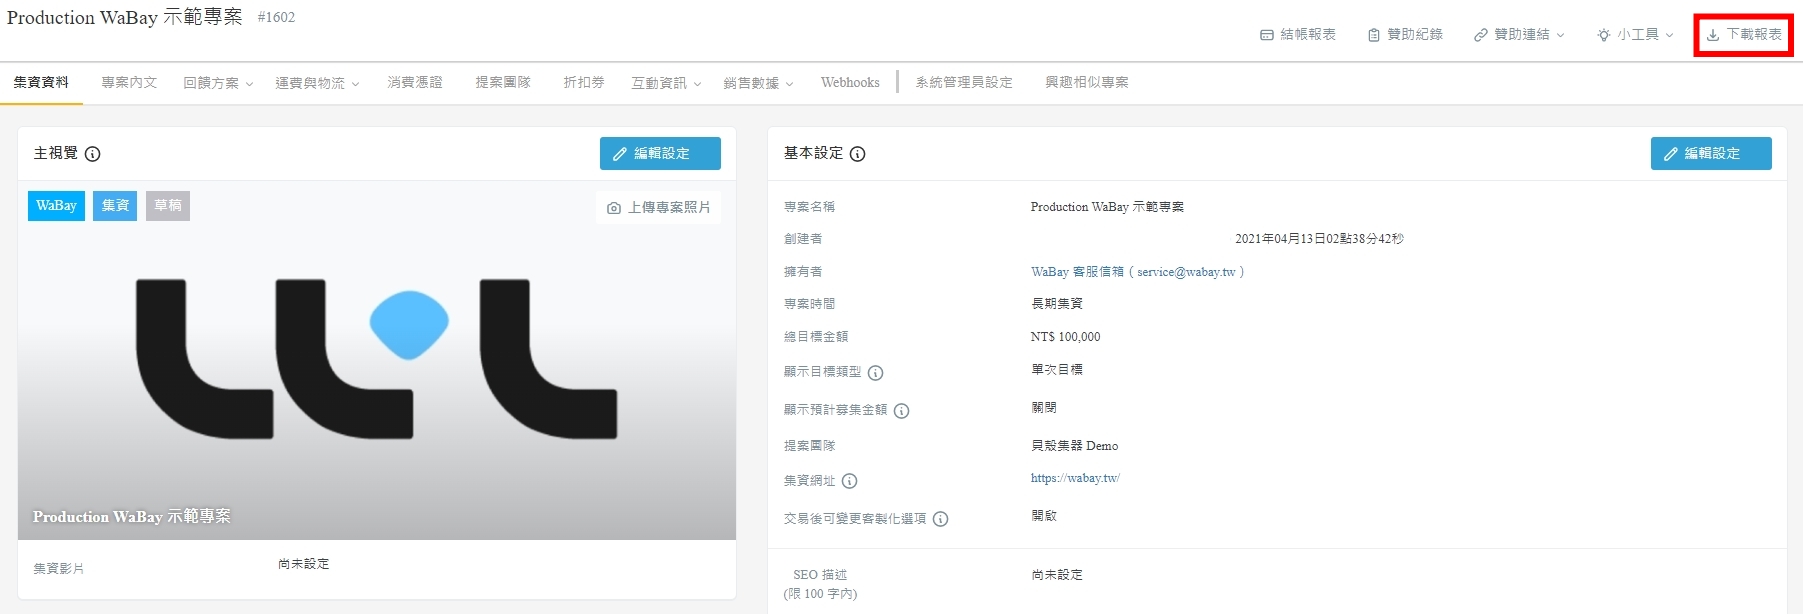This screenshot has width=1803, height=614.
Task: Open the 贊助紀錄 sponsorship records
Action: click(1405, 35)
